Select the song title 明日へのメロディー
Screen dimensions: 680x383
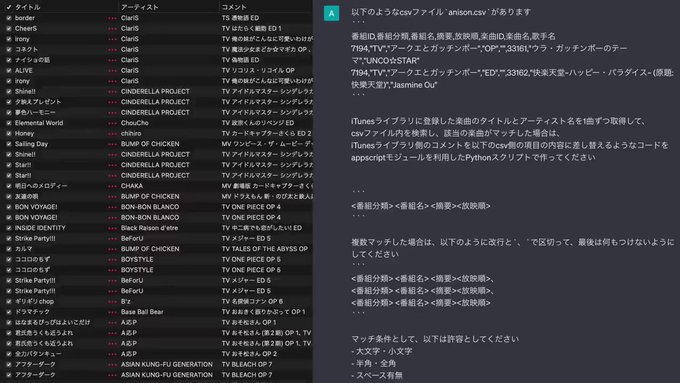point(41,186)
